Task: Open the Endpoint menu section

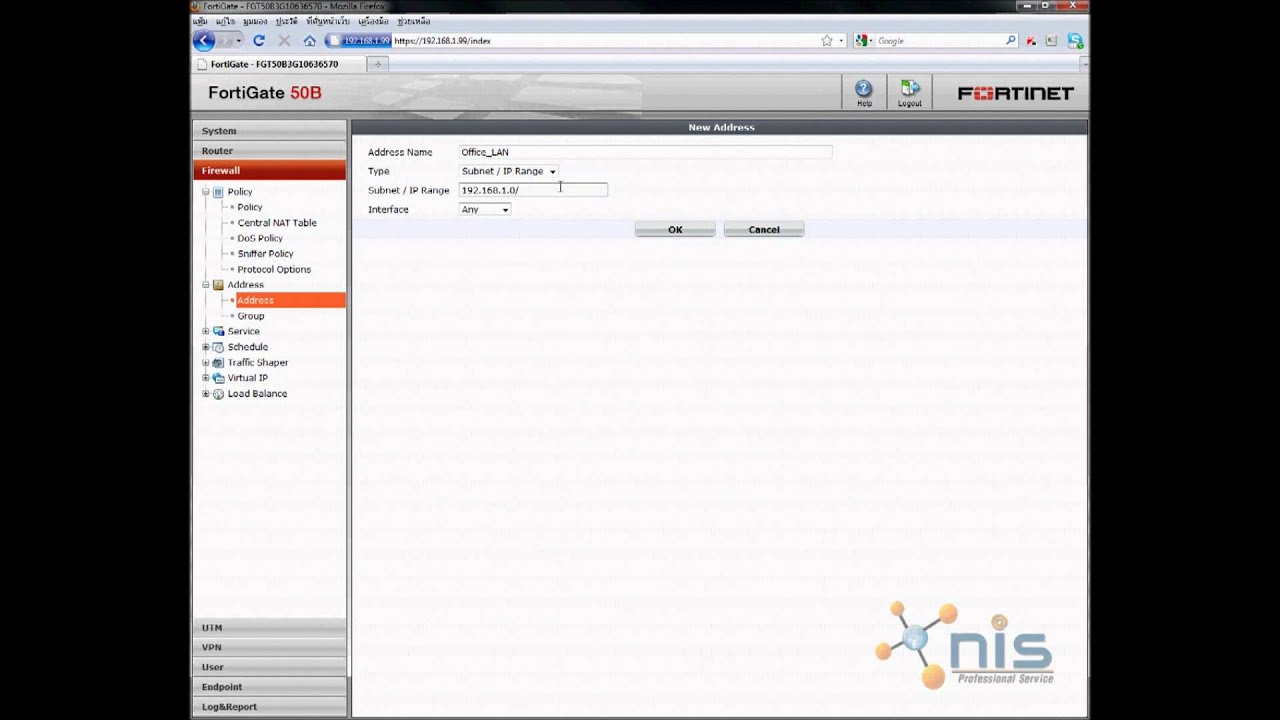Action: pyautogui.click(x=269, y=687)
